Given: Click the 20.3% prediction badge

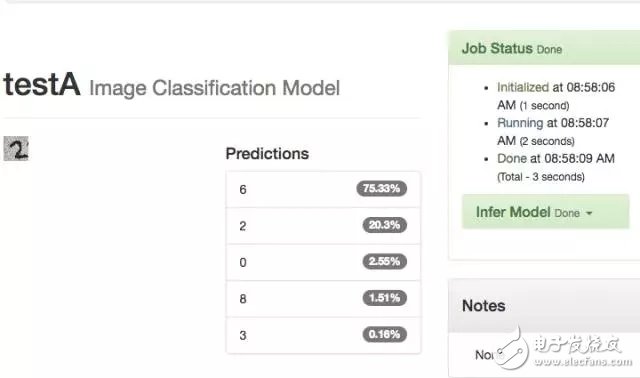Looking at the screenshot, I should point(384,225).
